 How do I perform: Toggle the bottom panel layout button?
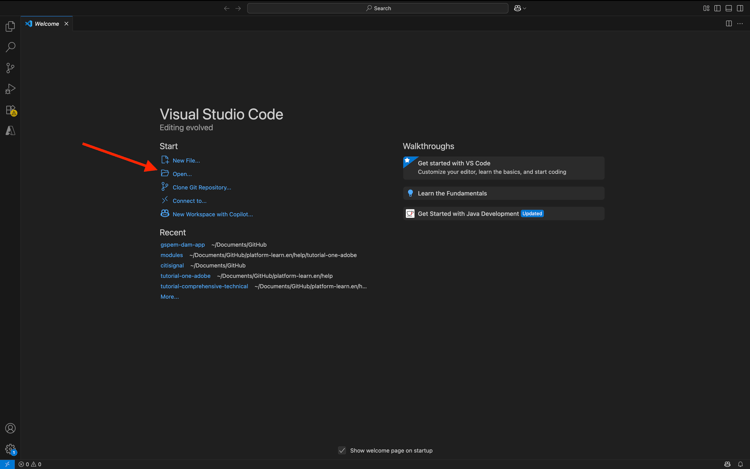(728, 8)
